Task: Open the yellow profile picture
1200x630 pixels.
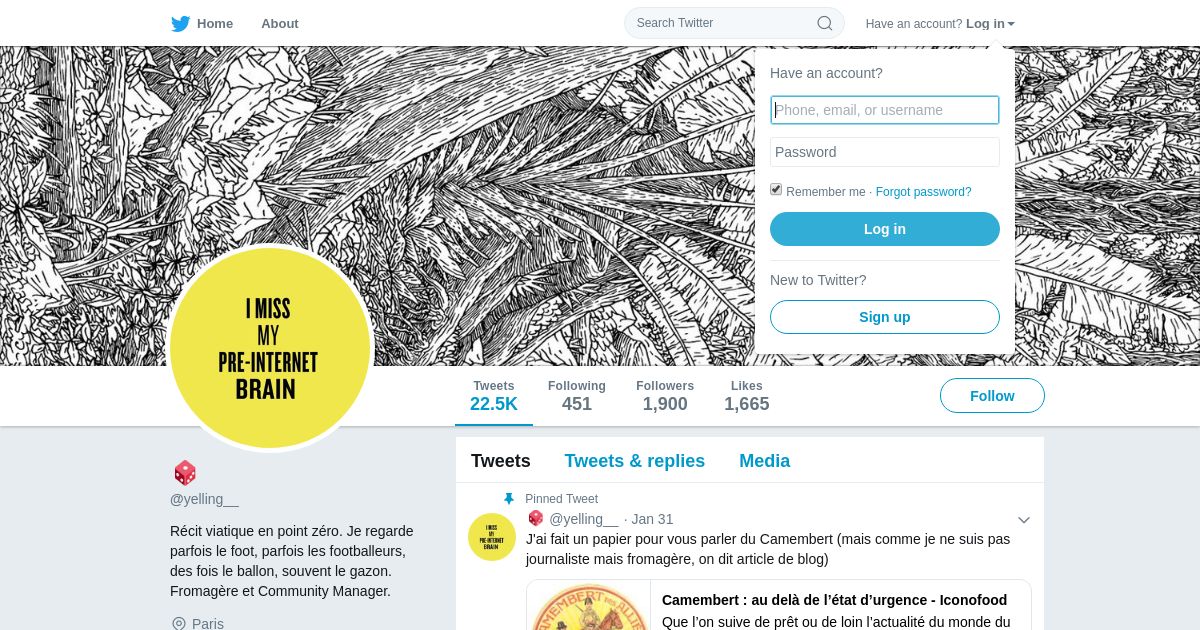Action: 270,348
